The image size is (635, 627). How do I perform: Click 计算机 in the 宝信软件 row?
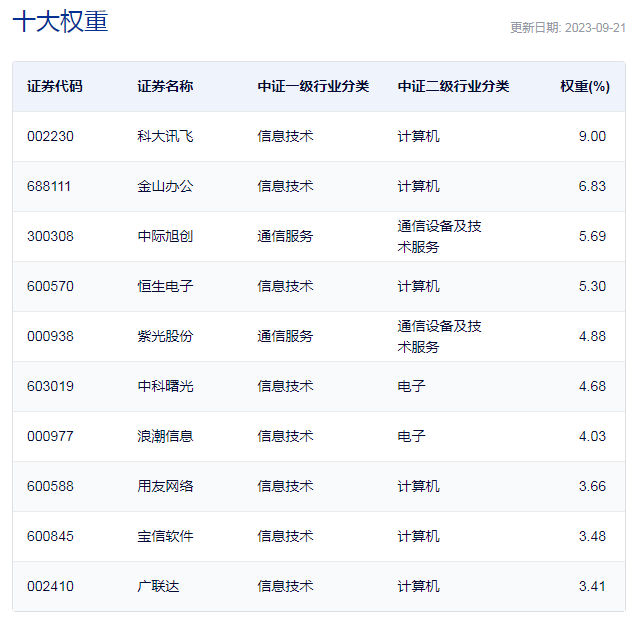[418, 536]
